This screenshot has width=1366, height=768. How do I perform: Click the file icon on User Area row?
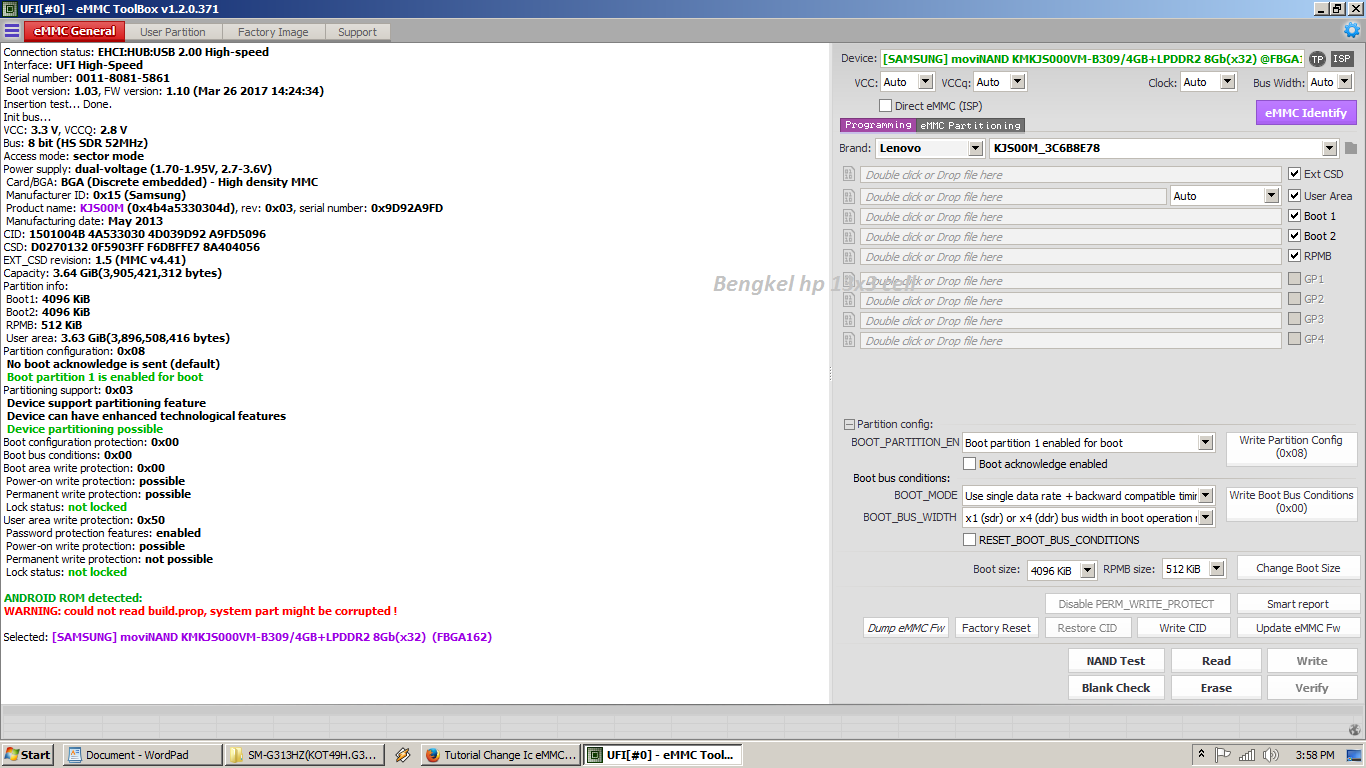tap(850, 196)
